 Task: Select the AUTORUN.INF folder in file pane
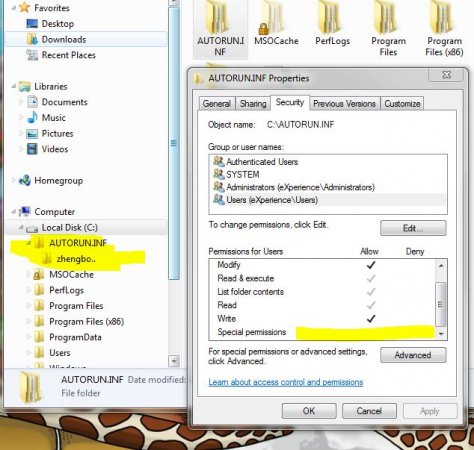pyautogui.click(x=220, y=28)
